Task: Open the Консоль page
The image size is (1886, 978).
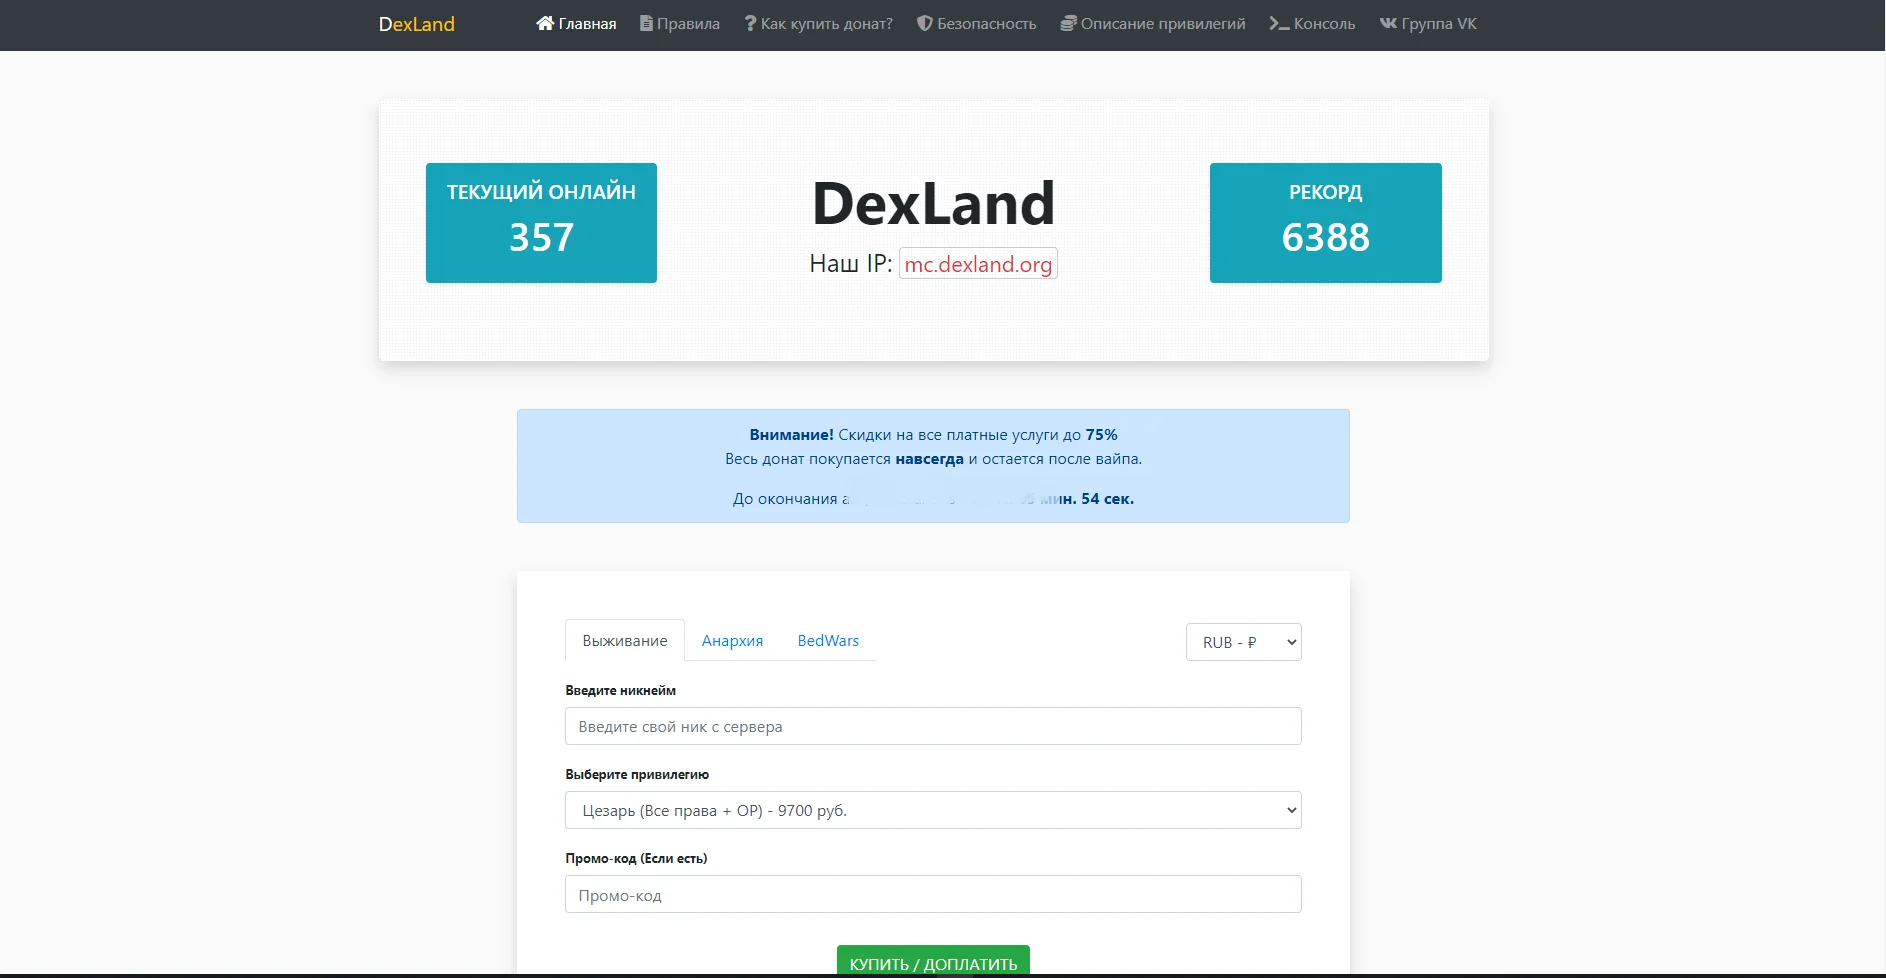Action: [1312, 24]
